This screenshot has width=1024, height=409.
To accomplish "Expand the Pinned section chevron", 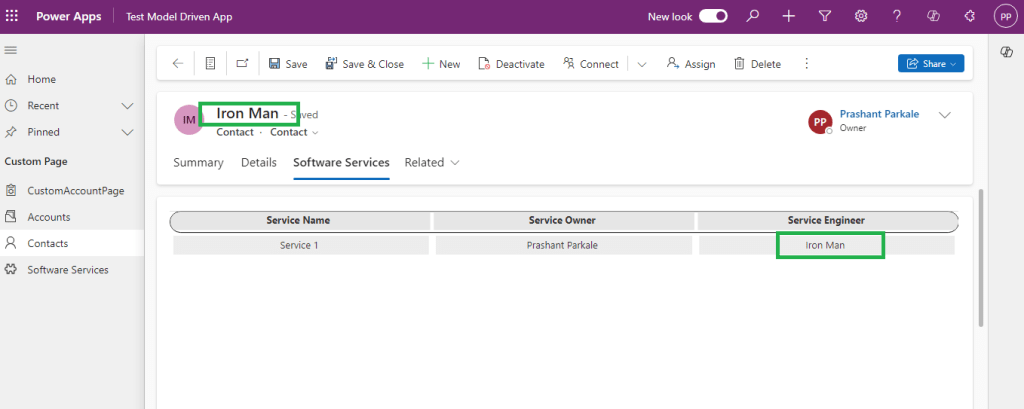I will (x=127, y=132).
